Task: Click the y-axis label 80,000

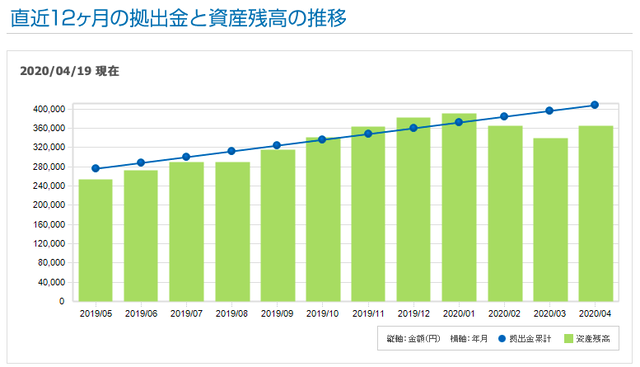Action: (51, 263)
